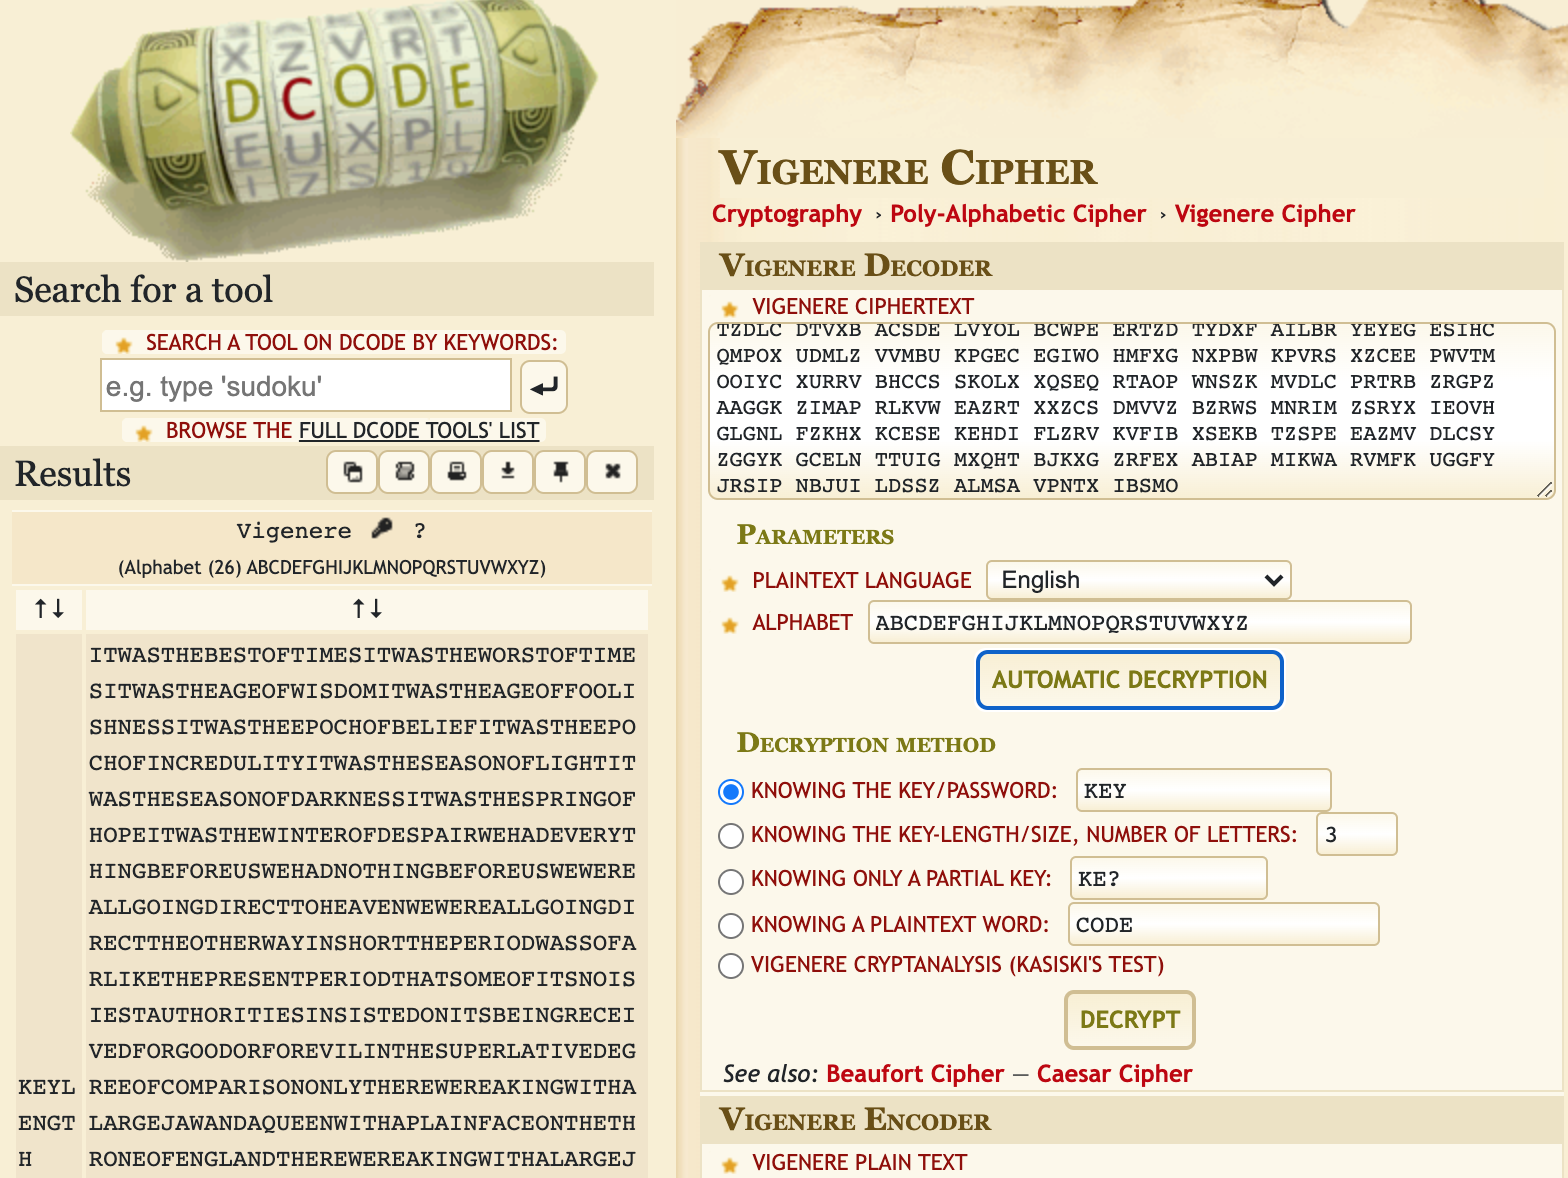This screenshot has width=1568, height=1178.
Task: Click the Vigenere Plain Text label
Action: (x=859, y=1162)
